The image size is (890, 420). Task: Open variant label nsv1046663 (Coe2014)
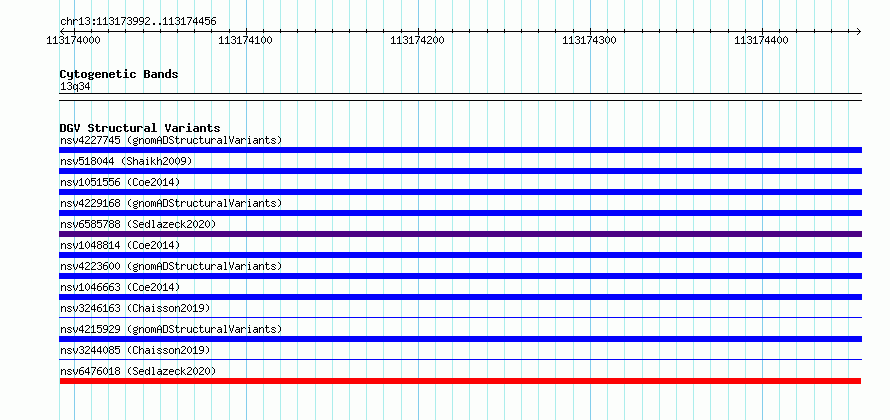pyautogui.click(x=120, y=287)
